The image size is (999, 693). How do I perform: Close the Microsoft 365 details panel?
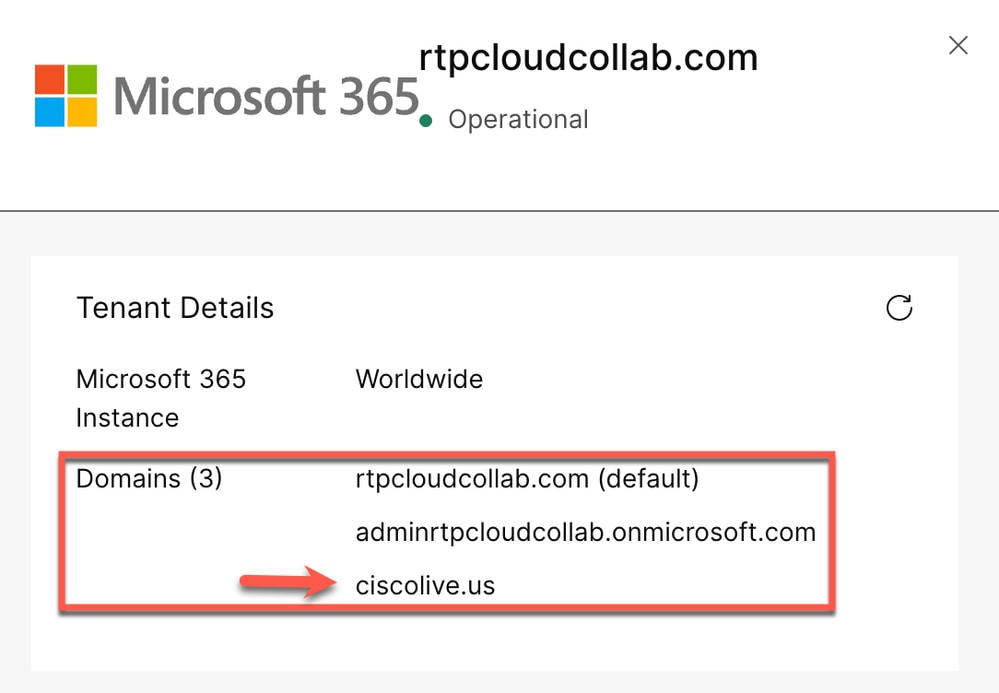tap(958, 45)
